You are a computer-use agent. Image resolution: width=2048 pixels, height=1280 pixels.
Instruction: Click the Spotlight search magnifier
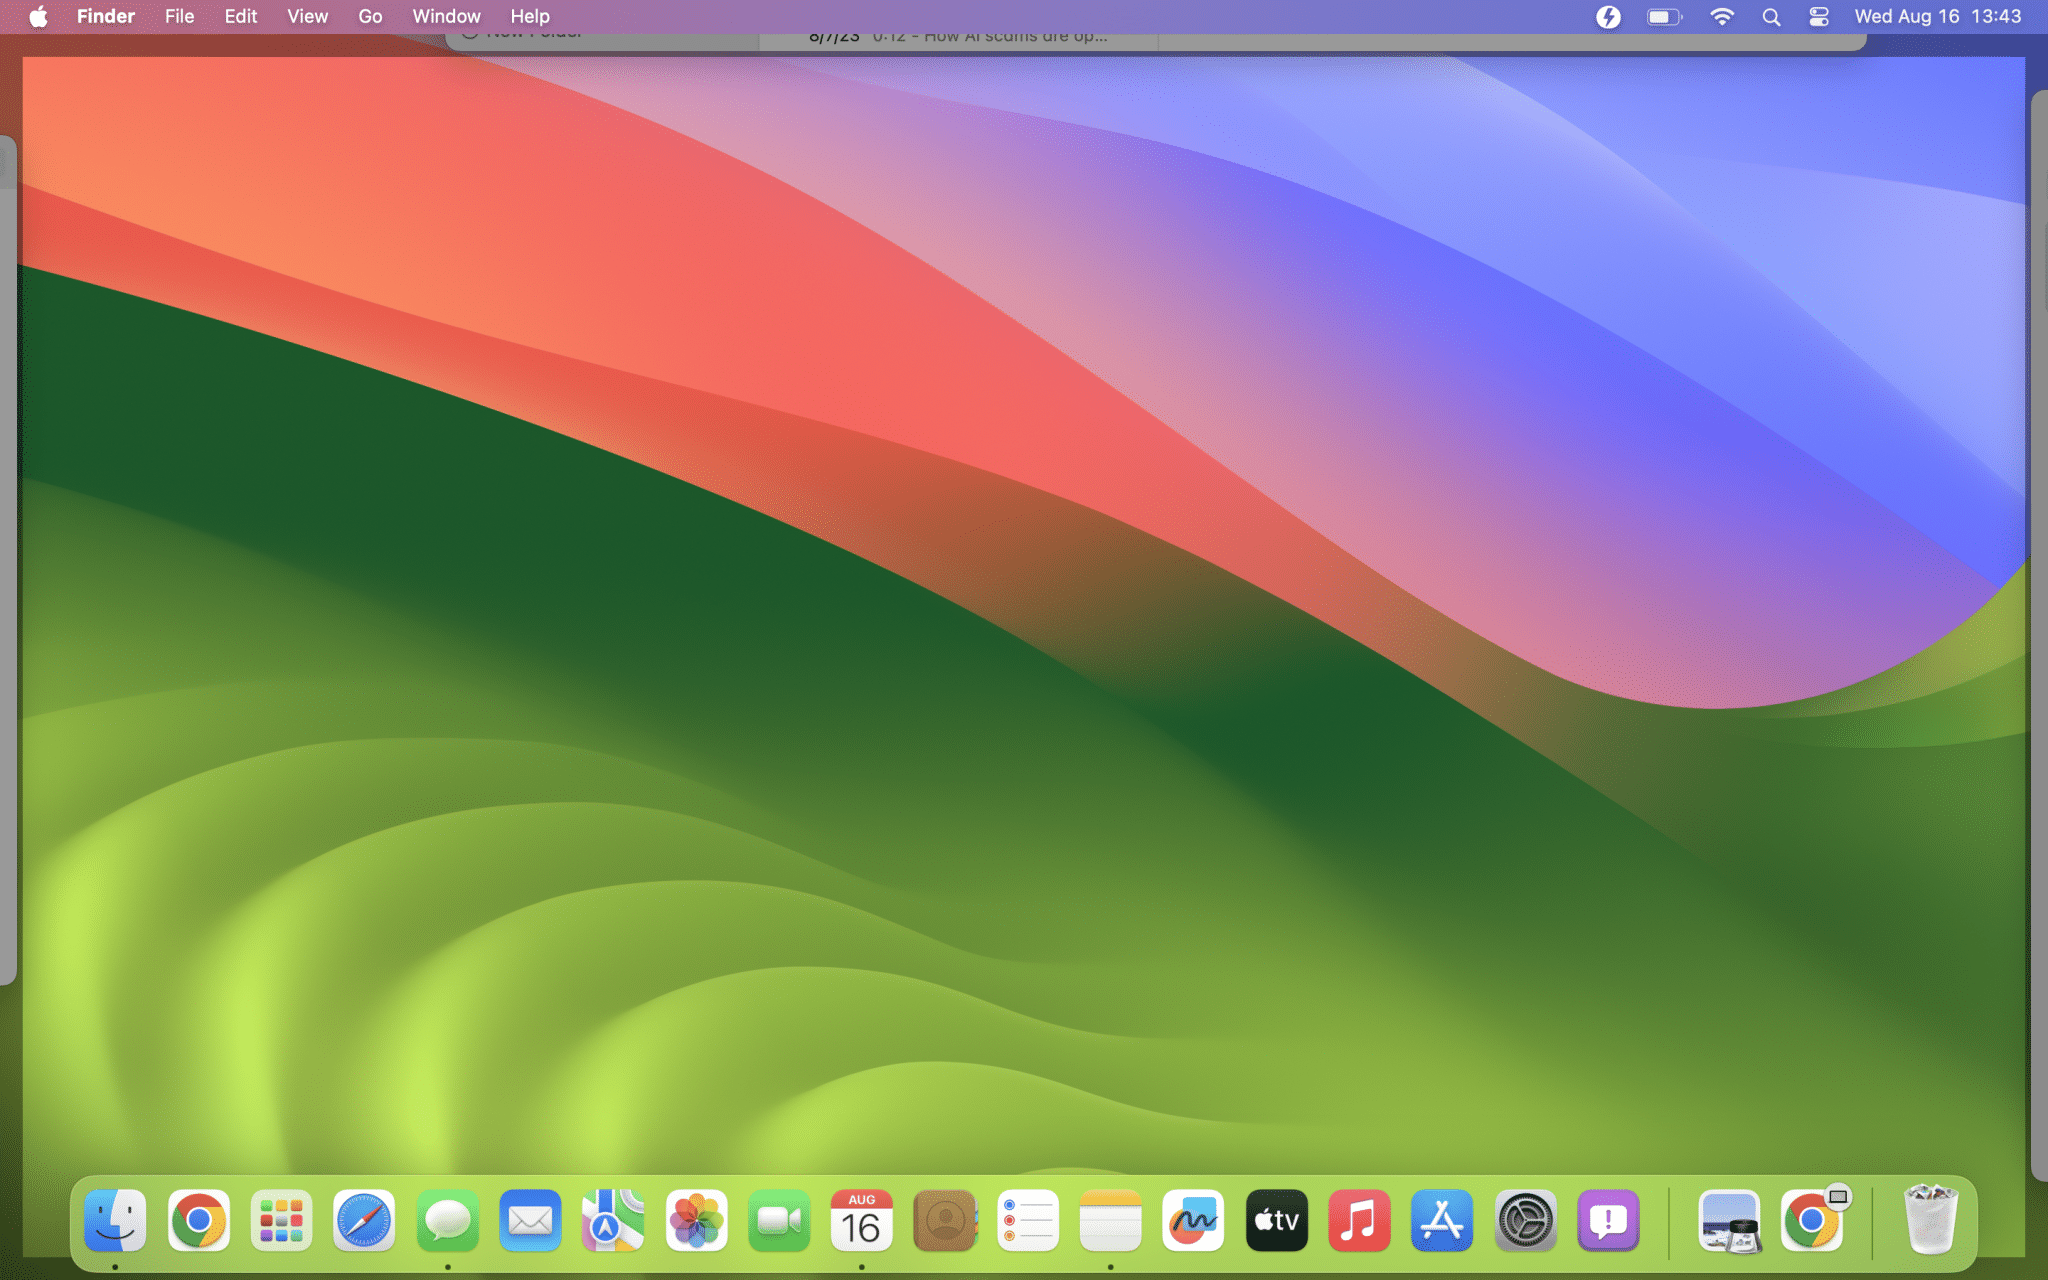point(1771,17)
